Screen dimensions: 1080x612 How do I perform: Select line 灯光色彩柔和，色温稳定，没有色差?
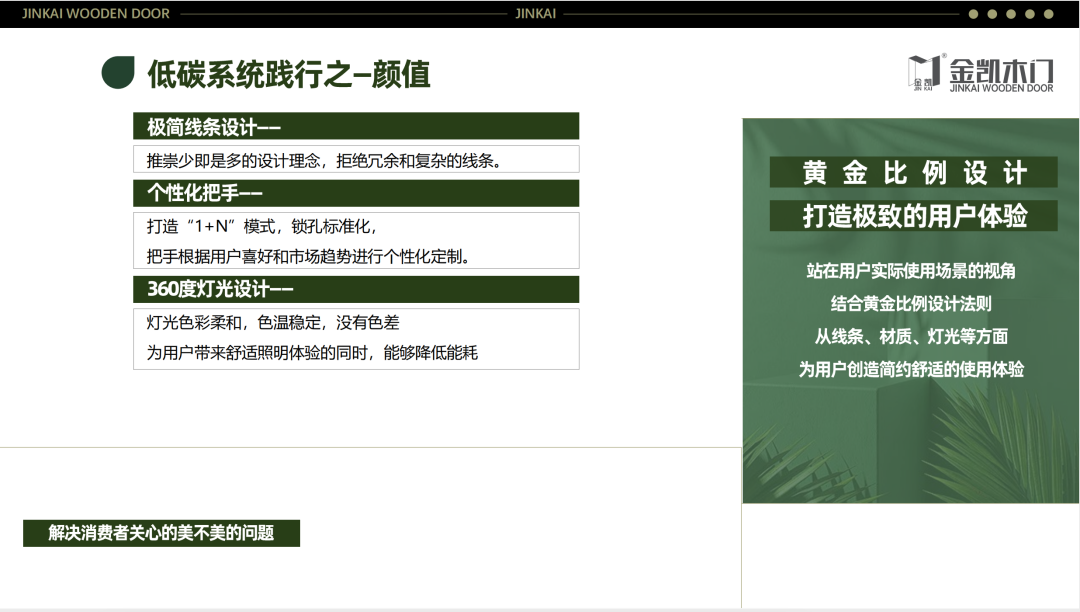point(273,323)
